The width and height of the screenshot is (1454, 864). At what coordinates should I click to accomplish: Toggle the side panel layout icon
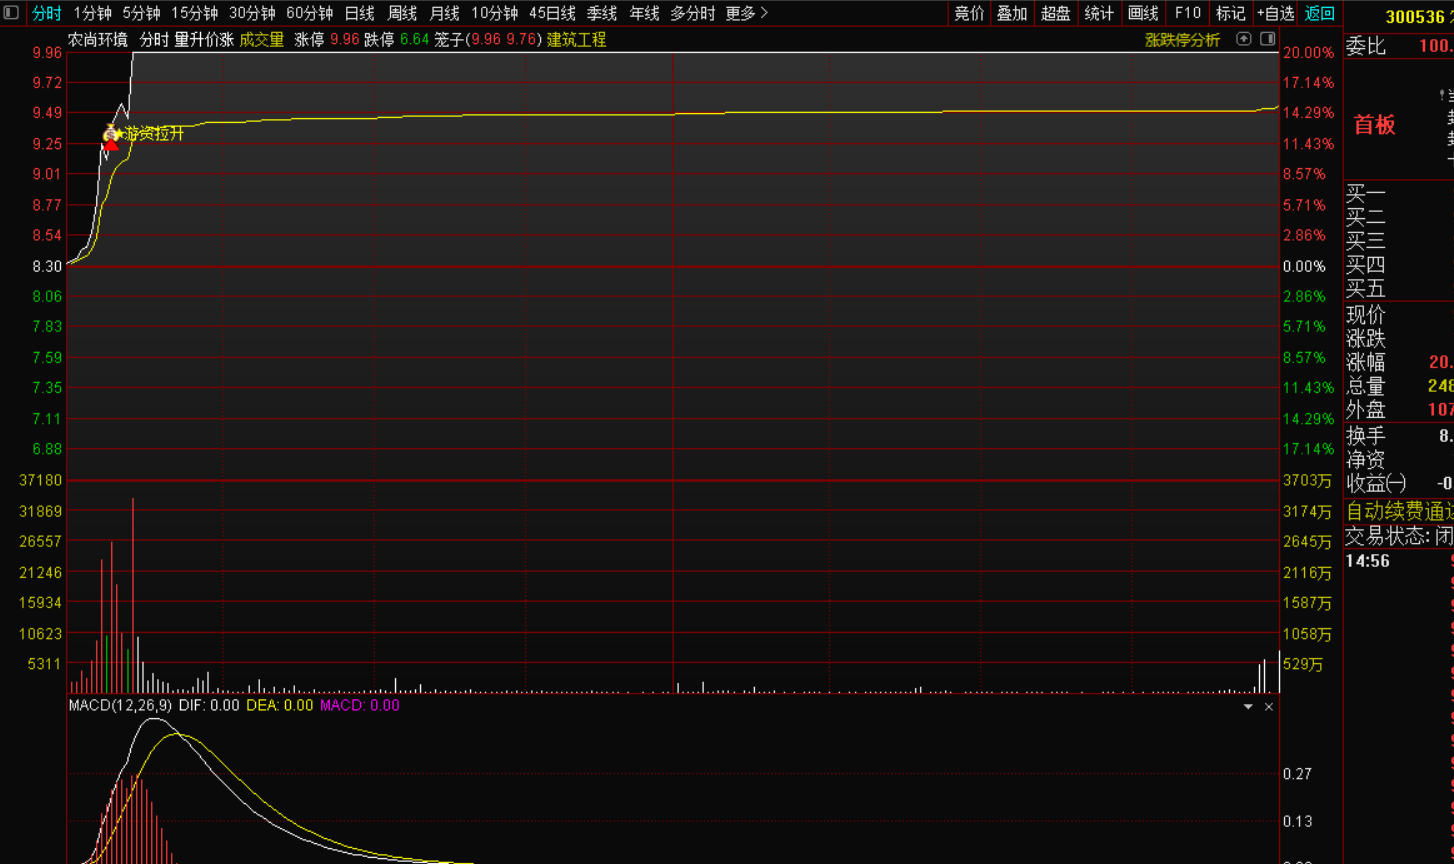tap(1267, 39)
